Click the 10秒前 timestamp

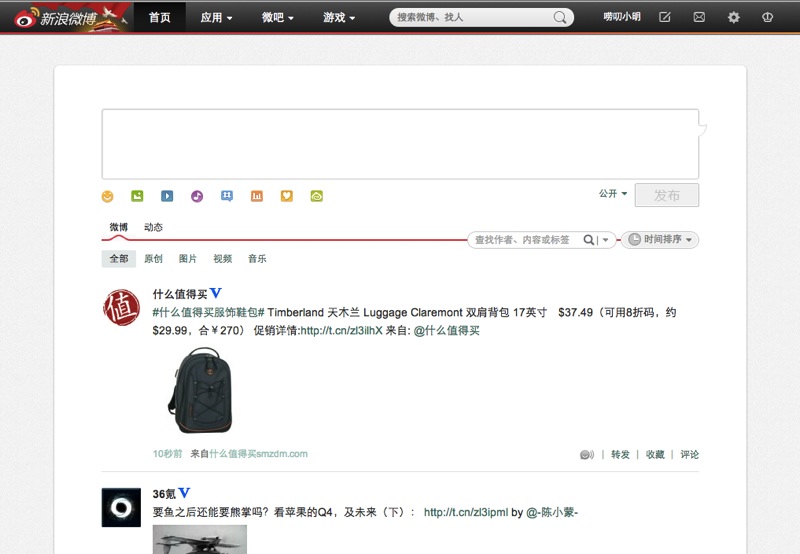tap(167, 454)
